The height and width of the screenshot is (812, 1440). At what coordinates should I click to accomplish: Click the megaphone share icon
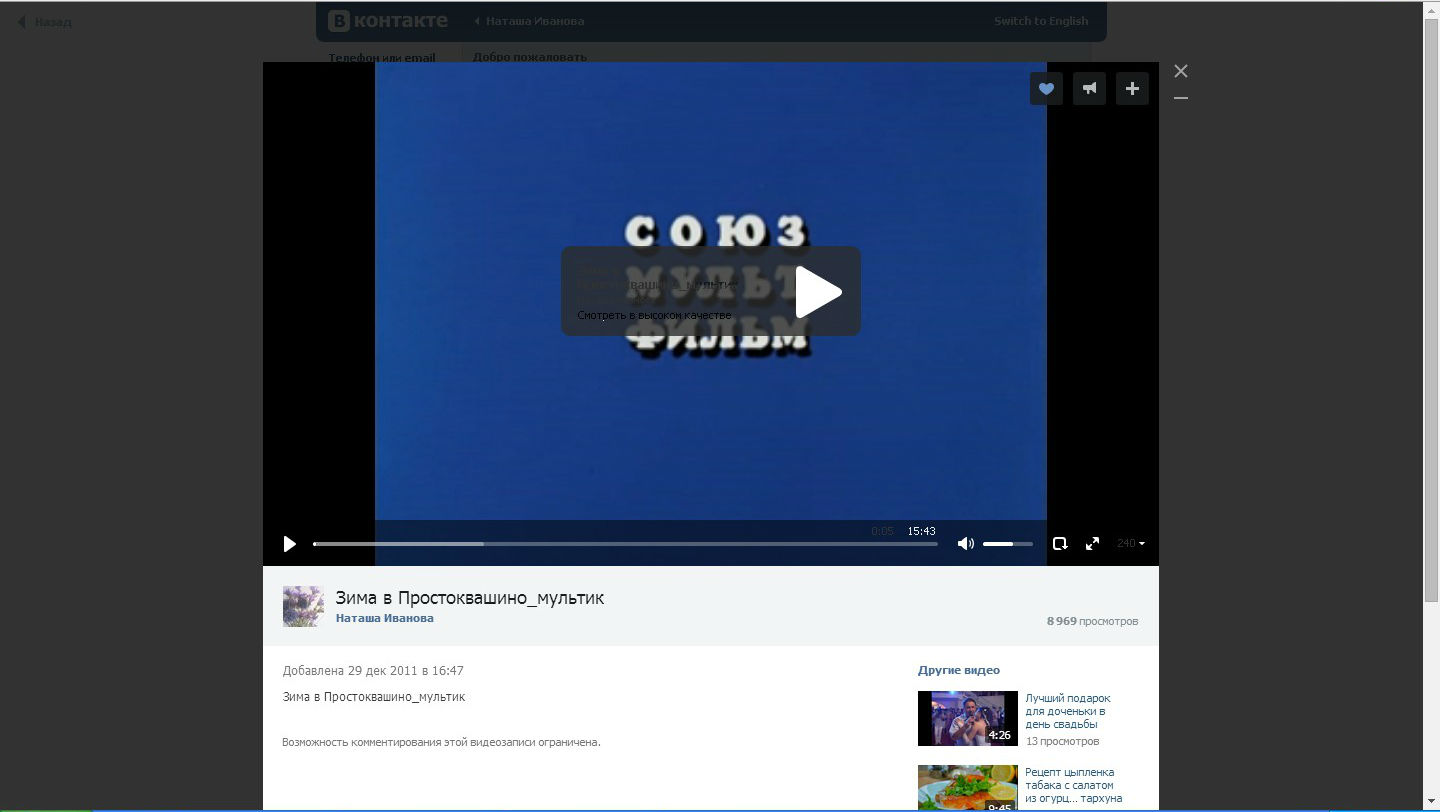pos(1089,89)
